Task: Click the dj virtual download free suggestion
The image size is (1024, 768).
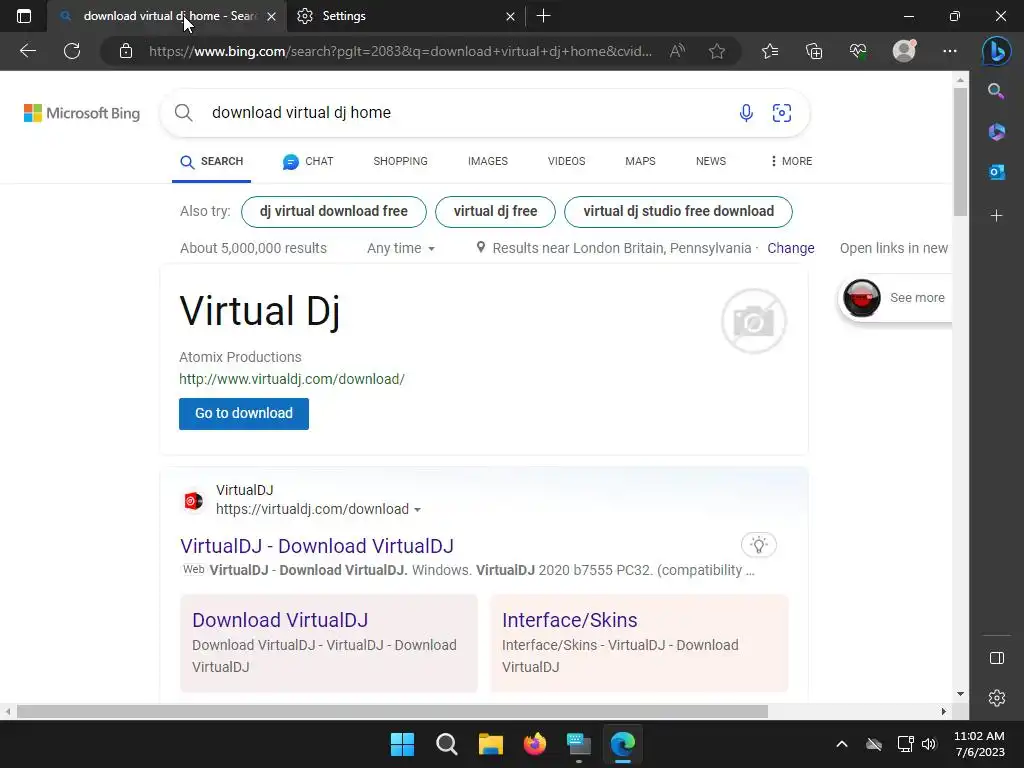Action: (x=334, y=212)
